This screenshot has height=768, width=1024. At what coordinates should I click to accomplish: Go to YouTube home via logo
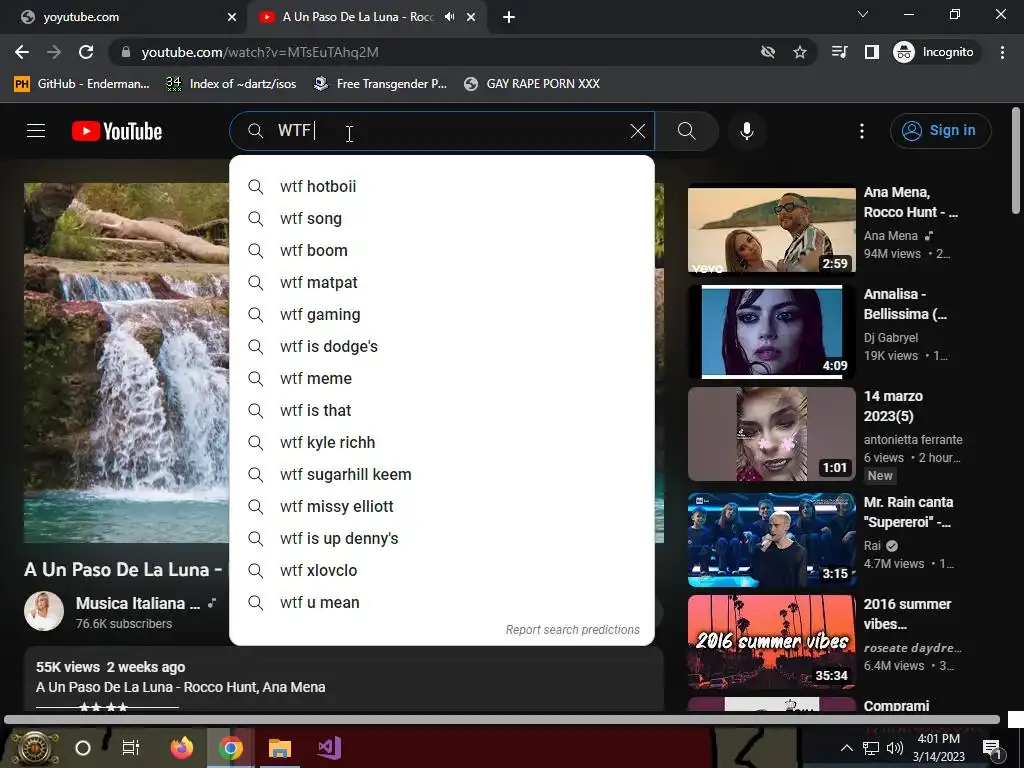coord(117,131)
